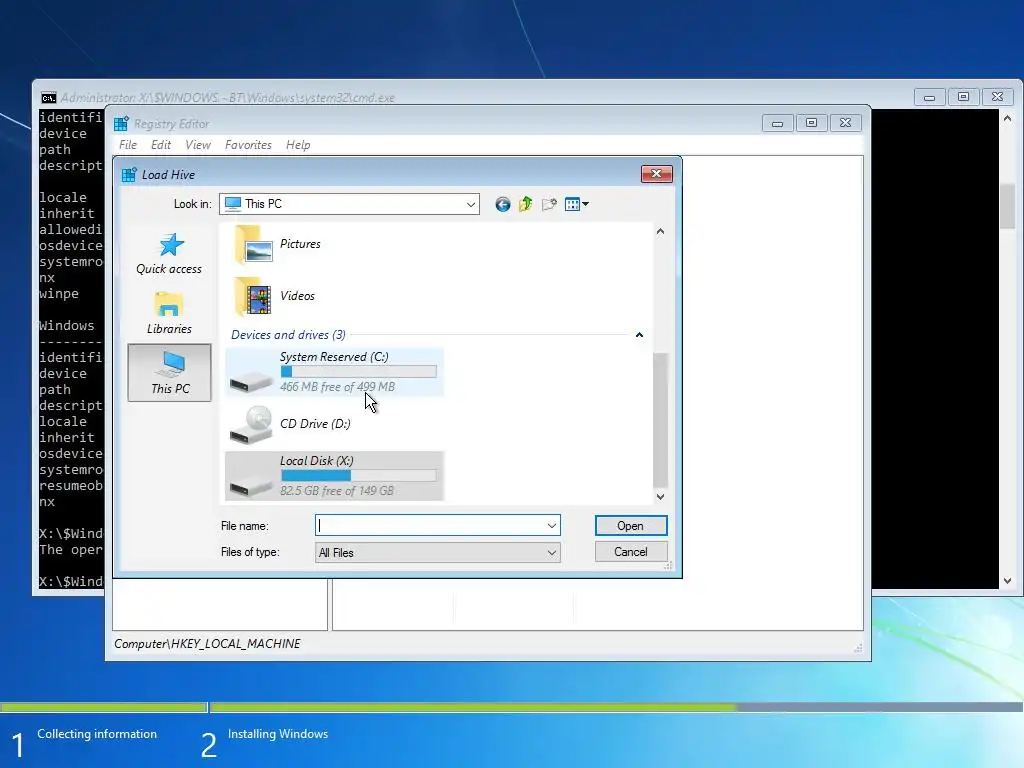Close the Load Hive dialog
The width and height of the screenshot is (1024, 768).
656,174
